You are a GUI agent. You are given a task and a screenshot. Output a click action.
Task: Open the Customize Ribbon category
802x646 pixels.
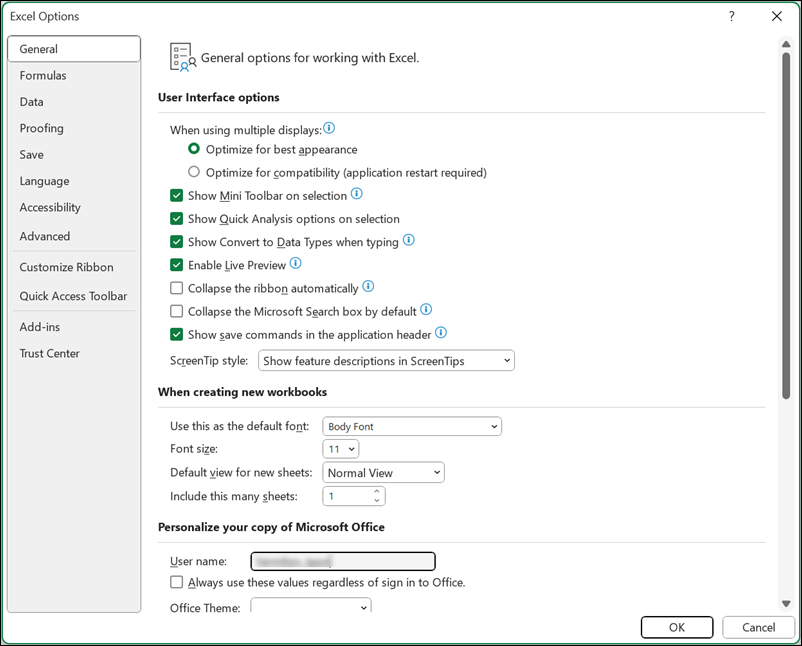(74, 267)
